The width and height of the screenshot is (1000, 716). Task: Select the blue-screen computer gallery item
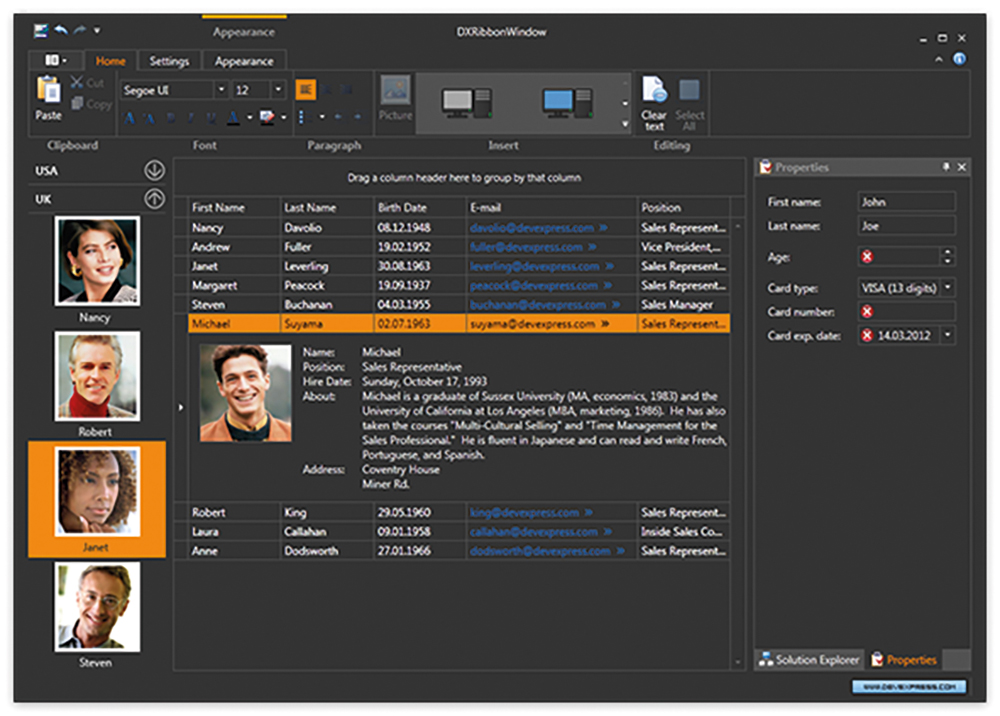(x=567, y=101)
